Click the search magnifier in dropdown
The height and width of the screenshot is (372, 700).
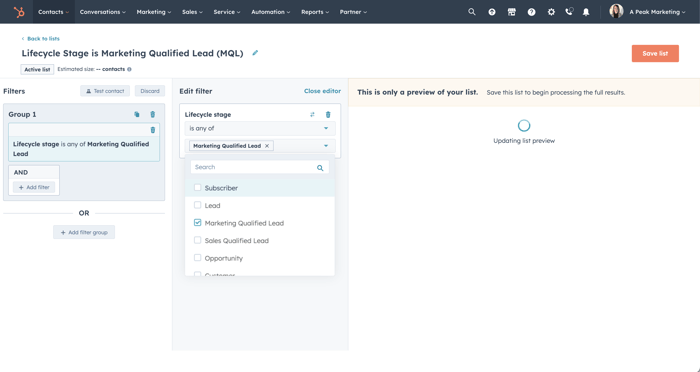[x=320, y=168]
